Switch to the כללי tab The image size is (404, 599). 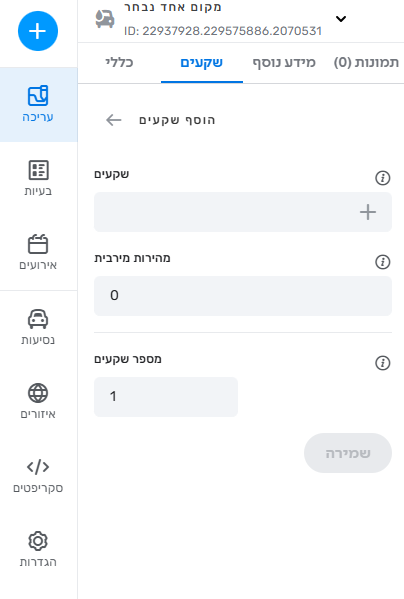coord(120,62)
